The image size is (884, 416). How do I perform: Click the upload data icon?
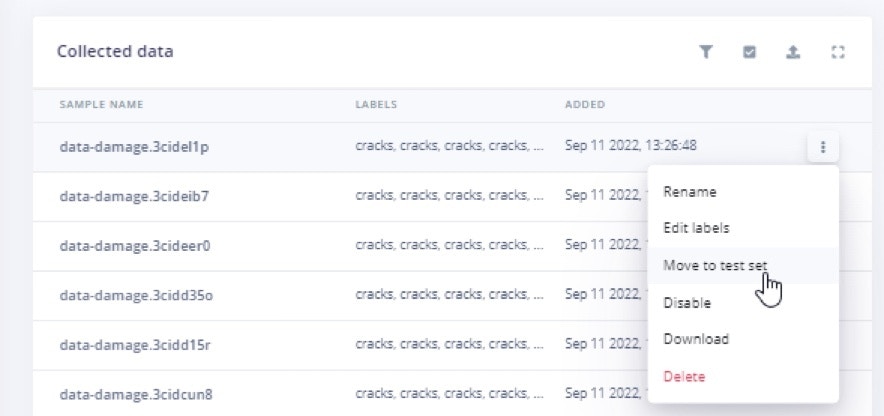(x=793, y=52)
